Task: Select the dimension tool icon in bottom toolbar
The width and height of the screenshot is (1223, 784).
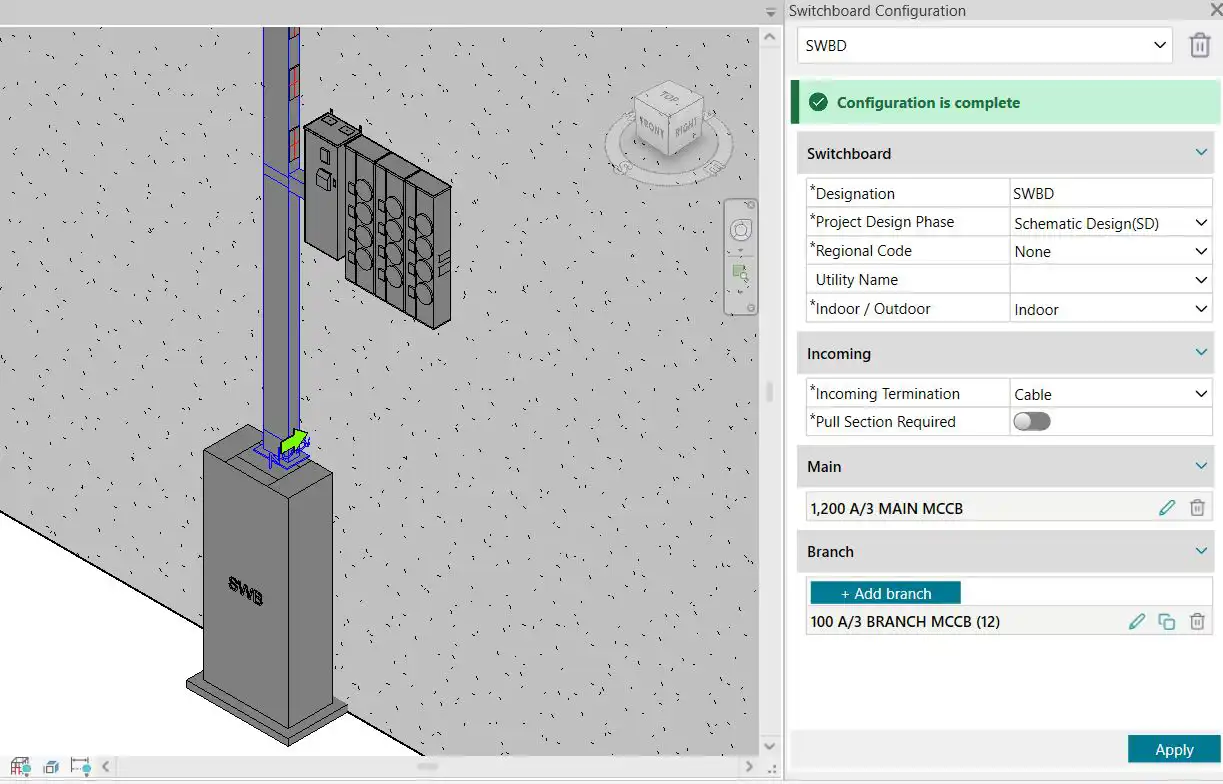Action: [78, 766]
